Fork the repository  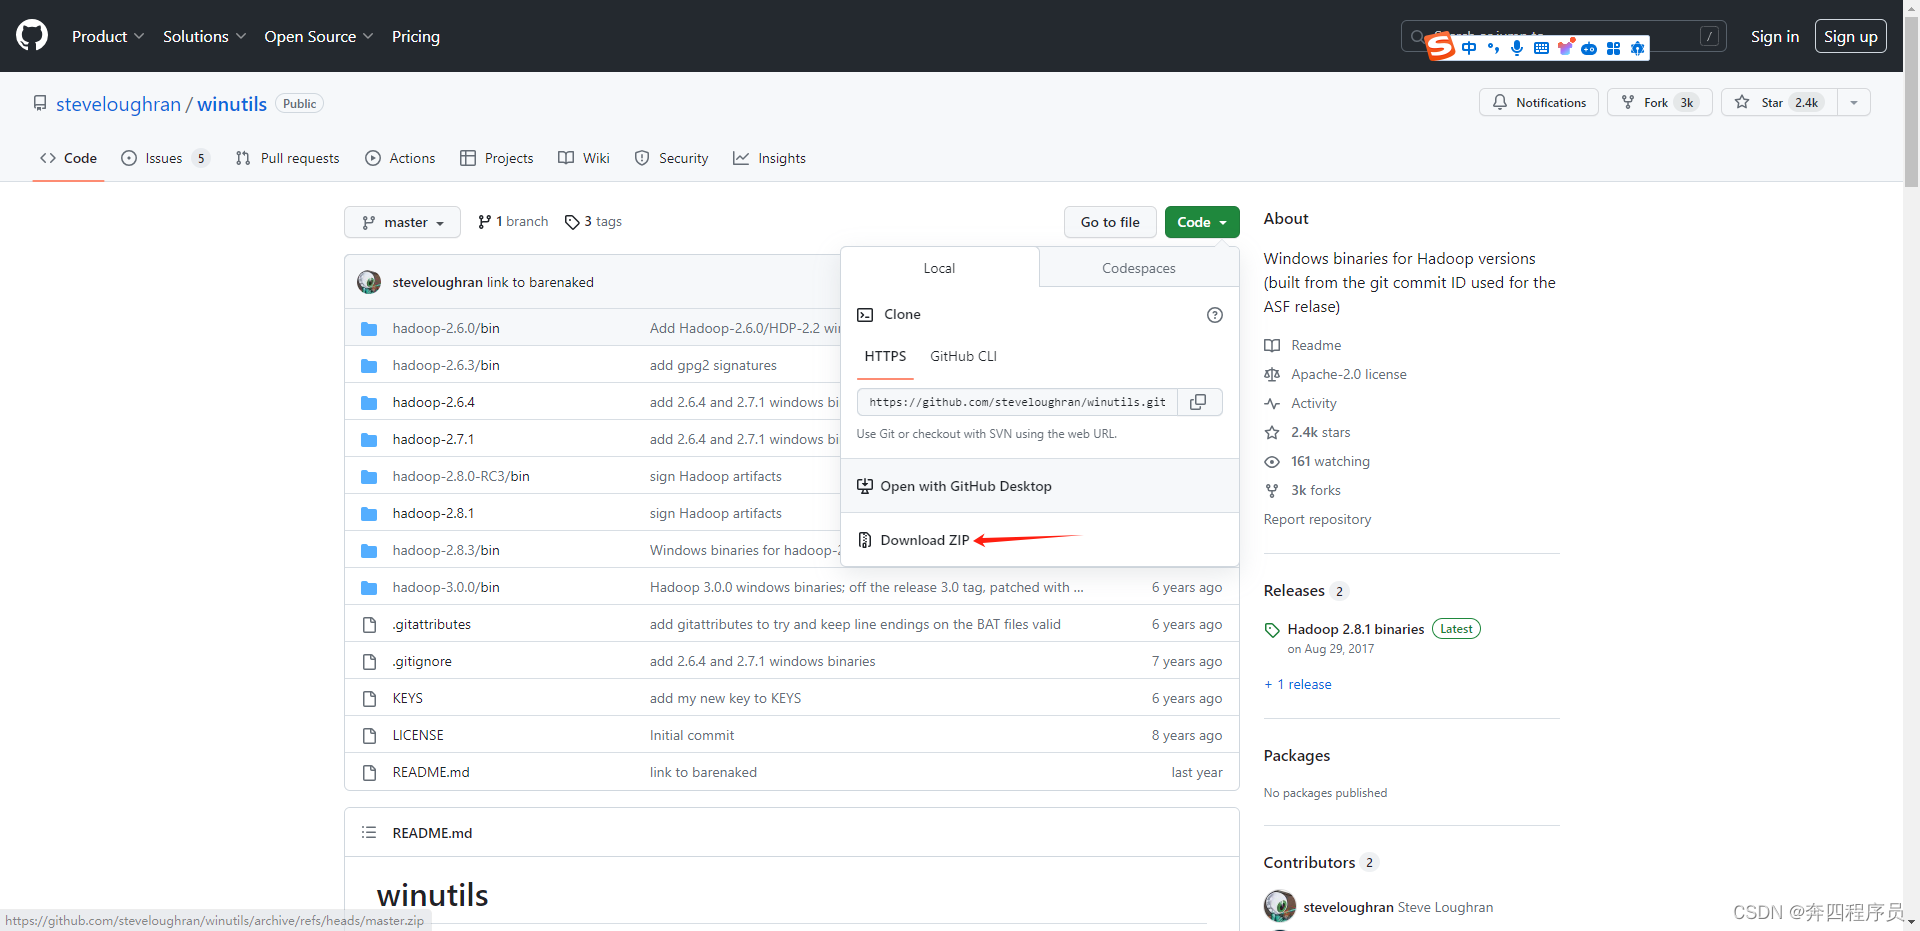[1659, 102]
